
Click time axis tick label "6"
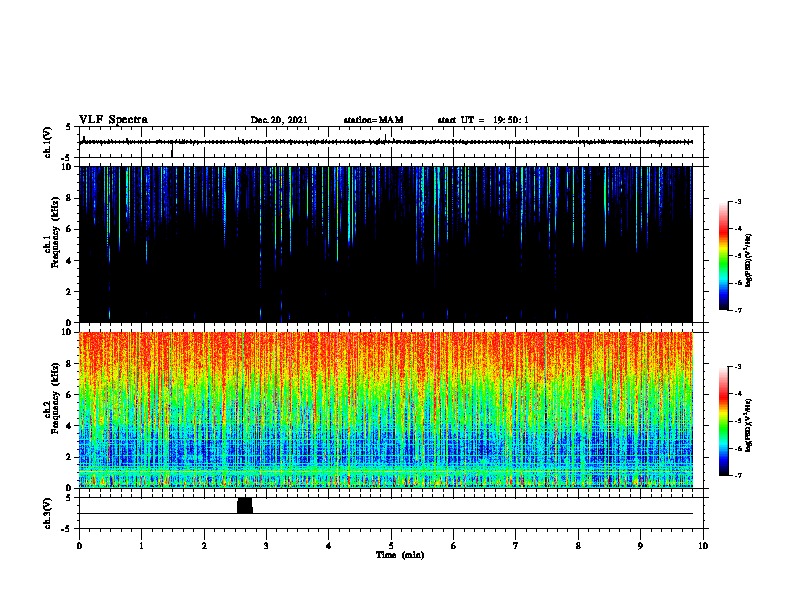point(454,546)
